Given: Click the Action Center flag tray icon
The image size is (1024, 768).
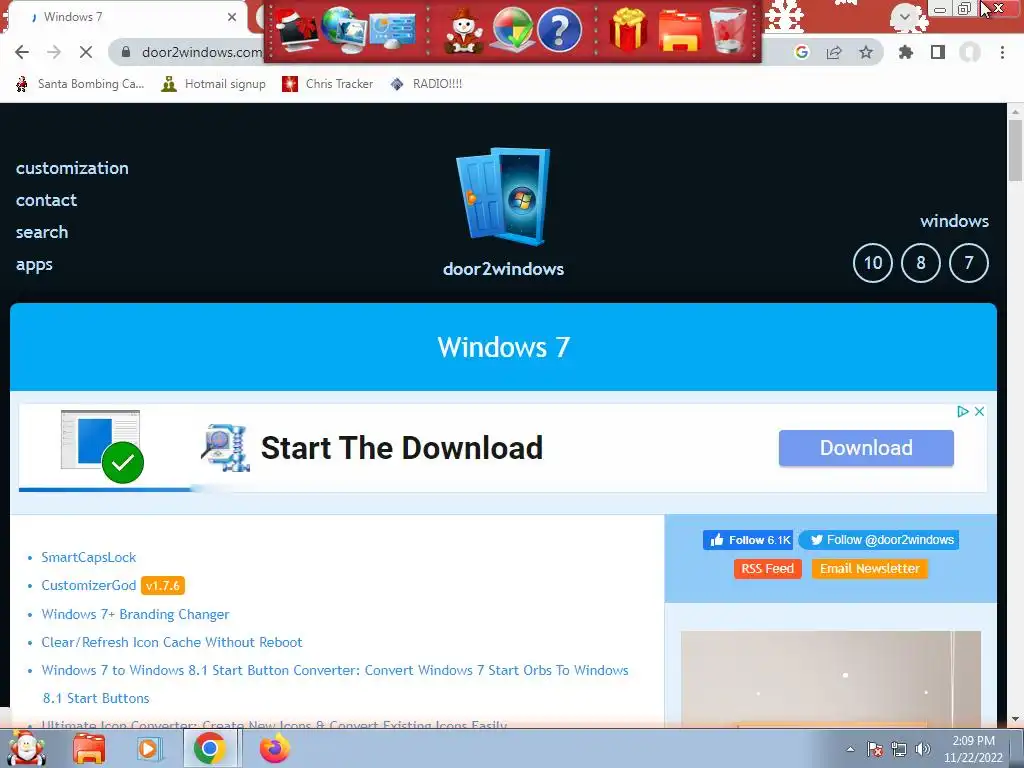Looking at the screenshot, I should click(x=875, y=749).
